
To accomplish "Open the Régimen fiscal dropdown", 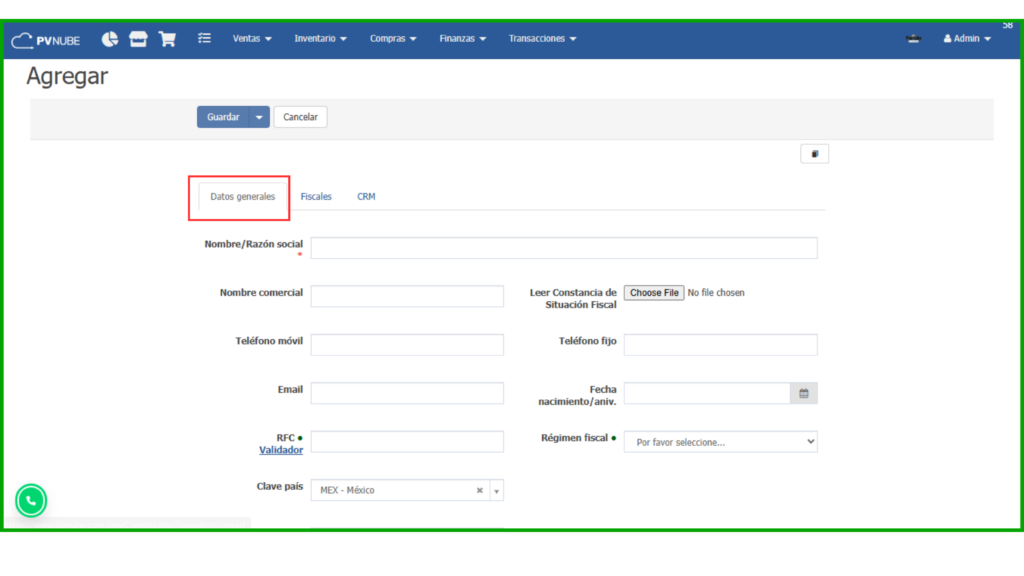I will [x=720, y=441].
